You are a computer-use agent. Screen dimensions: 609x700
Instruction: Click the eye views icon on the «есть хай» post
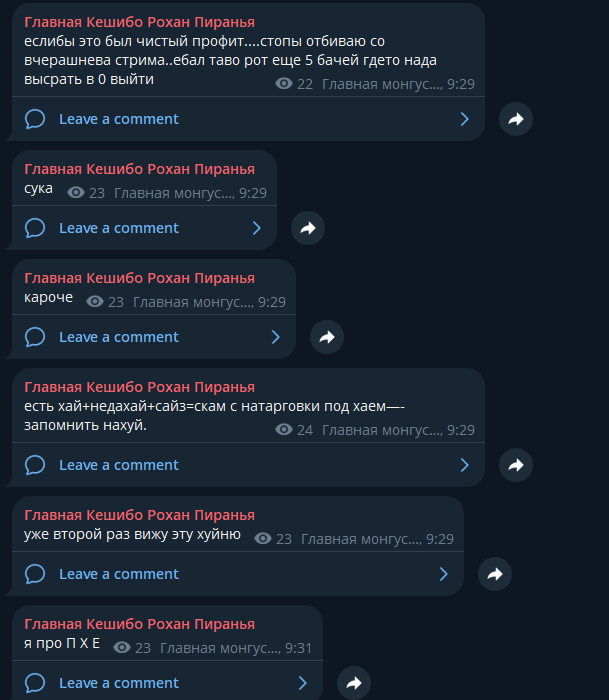point(284,429)
